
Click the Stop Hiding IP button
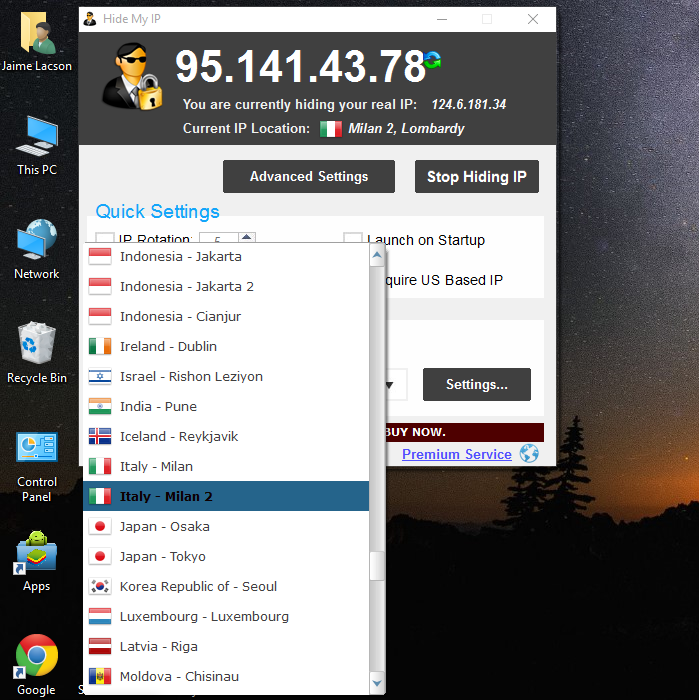(x=477, y=176)
